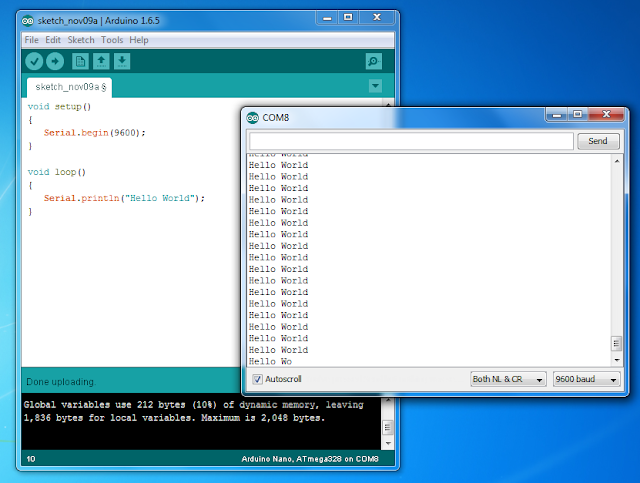Open the Tools menu

[112, 40]
